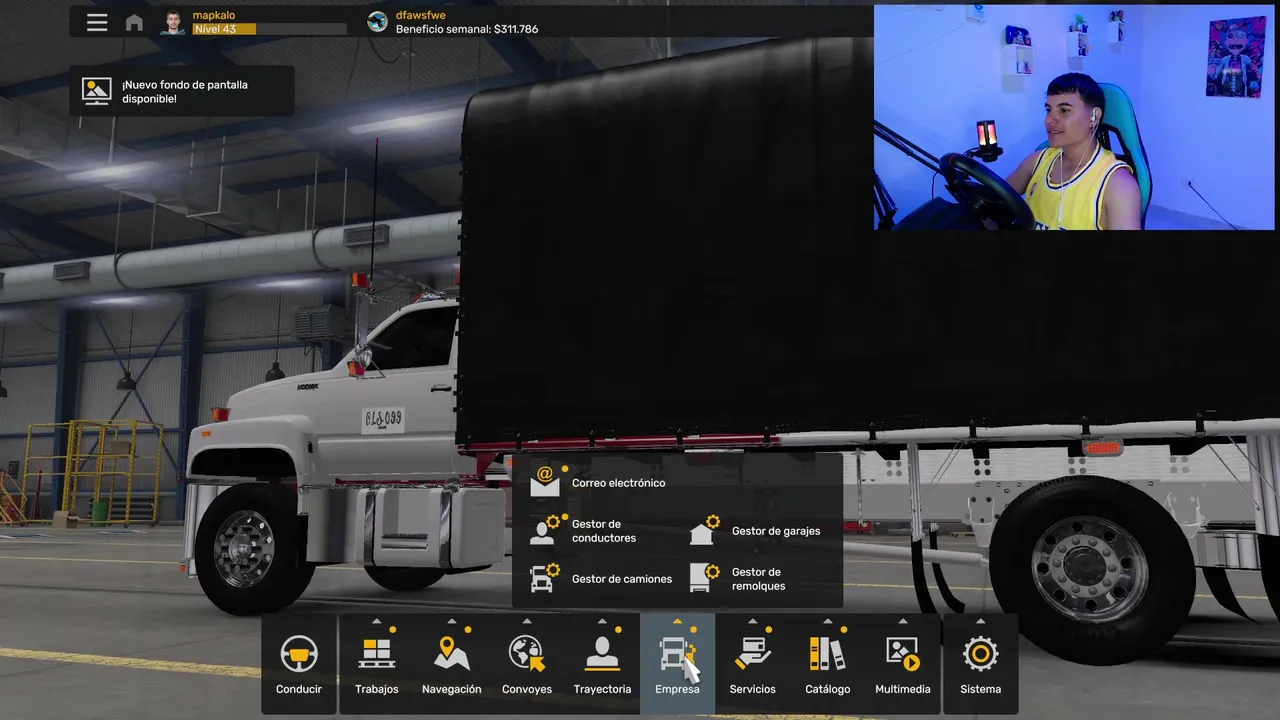Click the Gestor de camiones icon
Viewport: 1280px width, 720px height.
pos(545,578)
